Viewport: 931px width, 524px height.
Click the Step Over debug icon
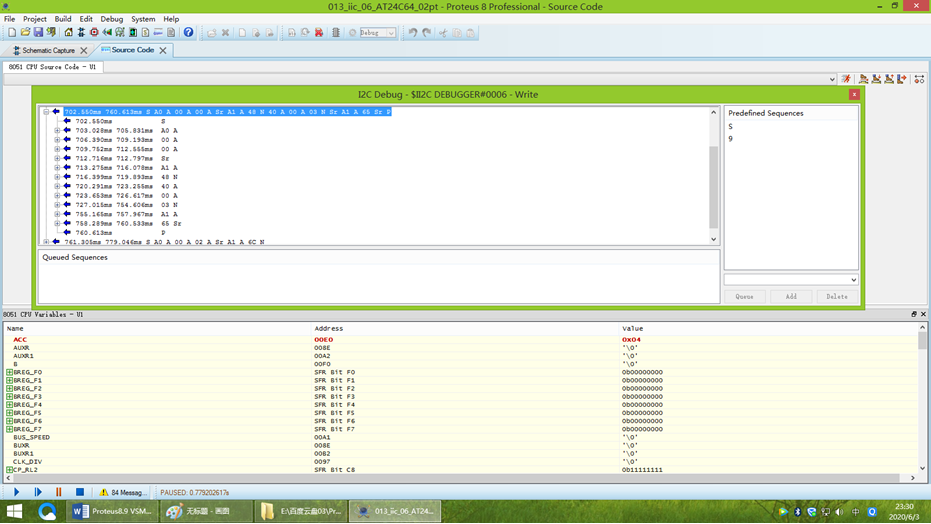864,79
